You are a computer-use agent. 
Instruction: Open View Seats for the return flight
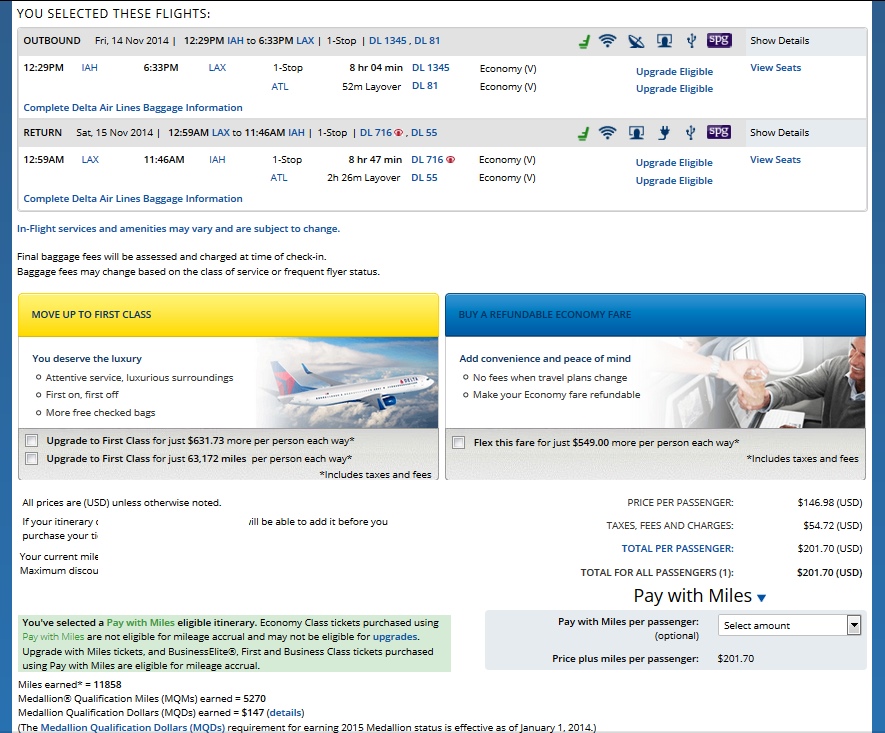pyautogui.click(x=775, y=159)
